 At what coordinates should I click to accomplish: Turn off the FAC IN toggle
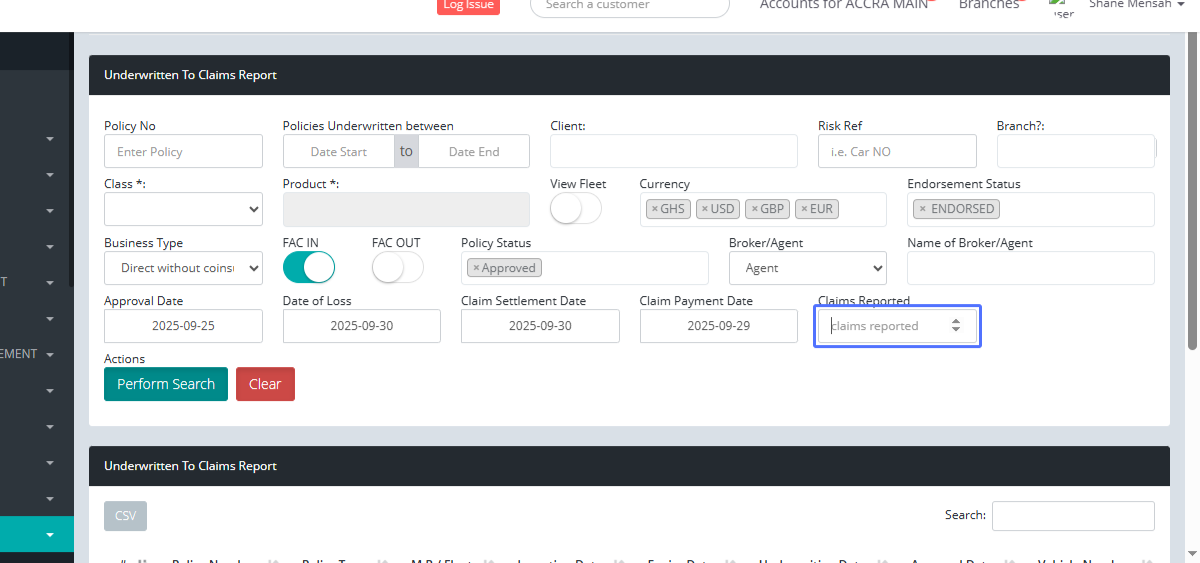point(309,267)
